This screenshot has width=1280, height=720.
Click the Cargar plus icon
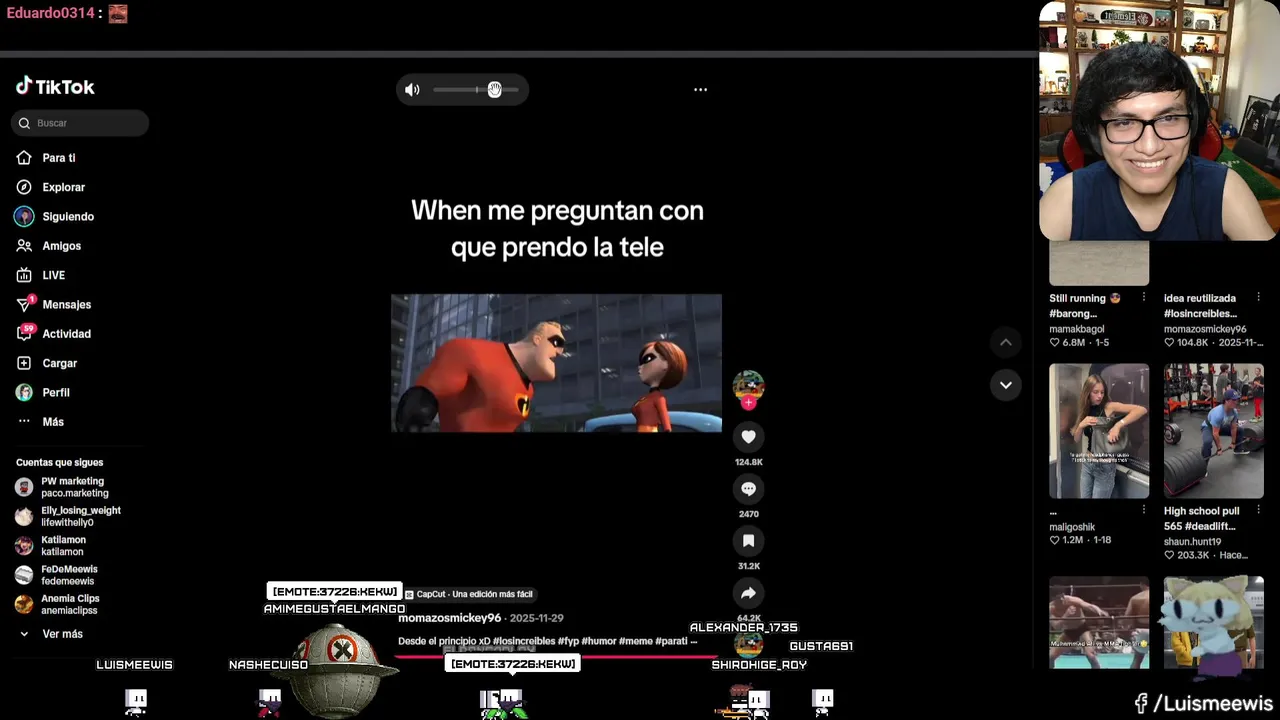[x=24, y=363]
